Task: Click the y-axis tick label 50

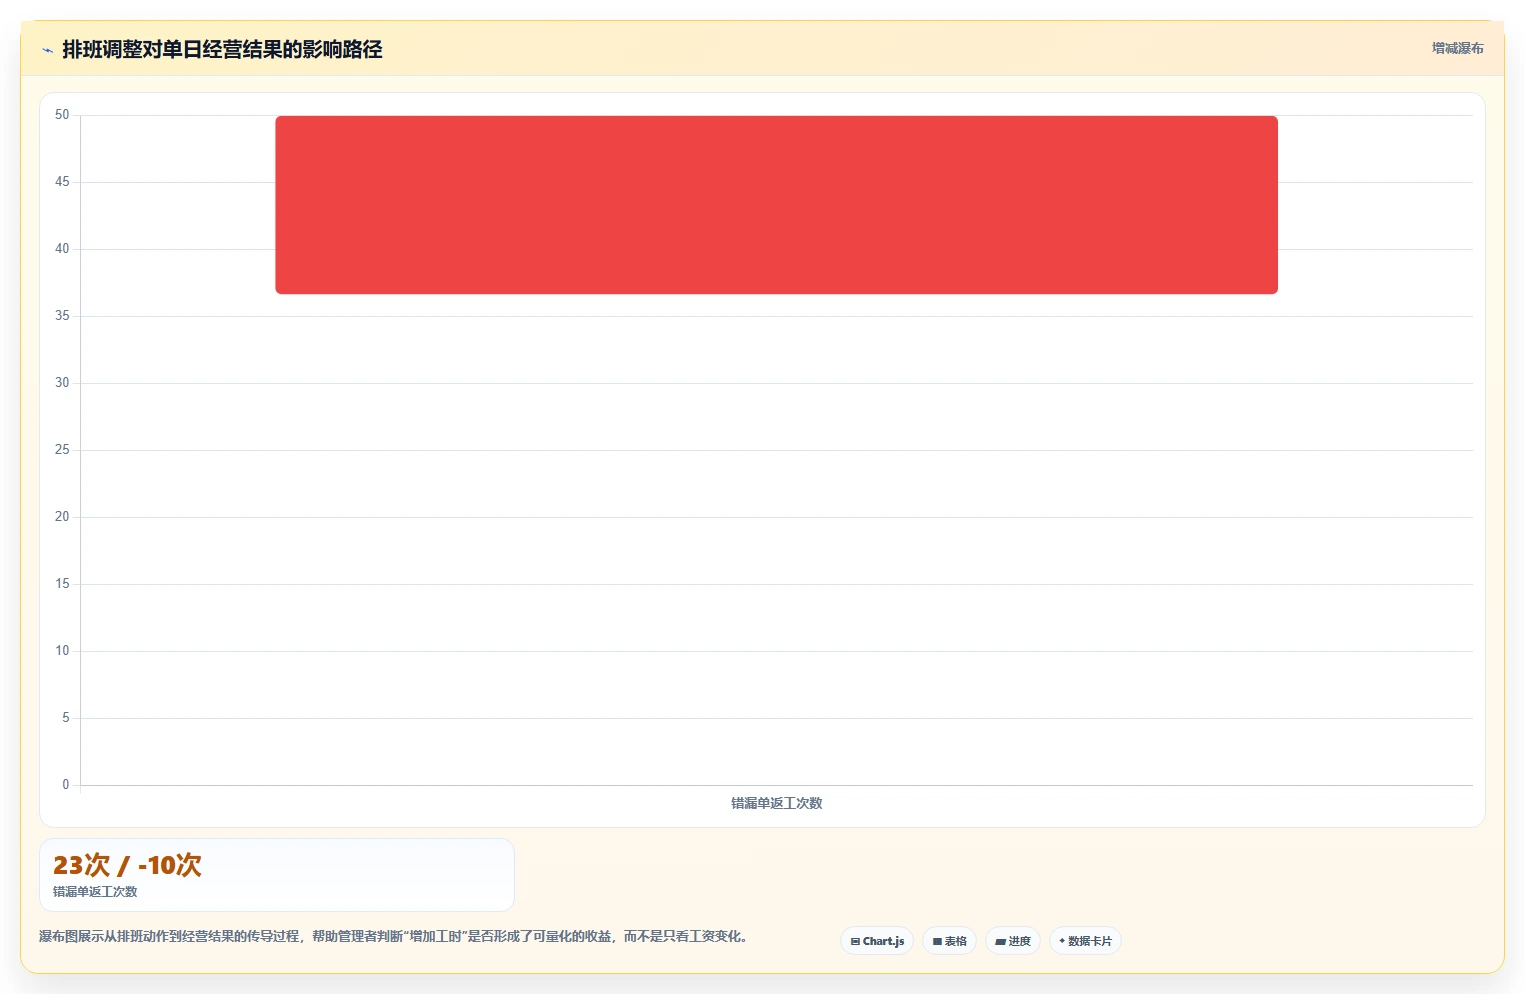Action: tap(62, 115)
